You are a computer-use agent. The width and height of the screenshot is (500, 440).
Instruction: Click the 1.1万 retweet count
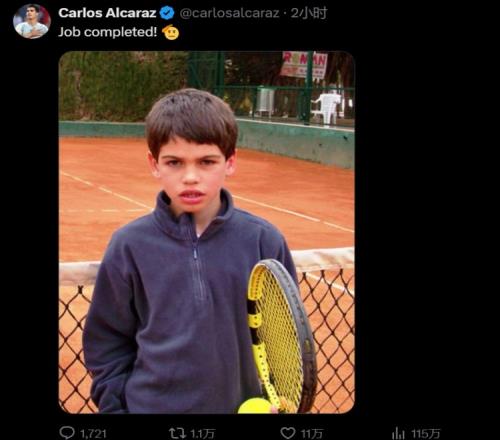coord(202,434)
